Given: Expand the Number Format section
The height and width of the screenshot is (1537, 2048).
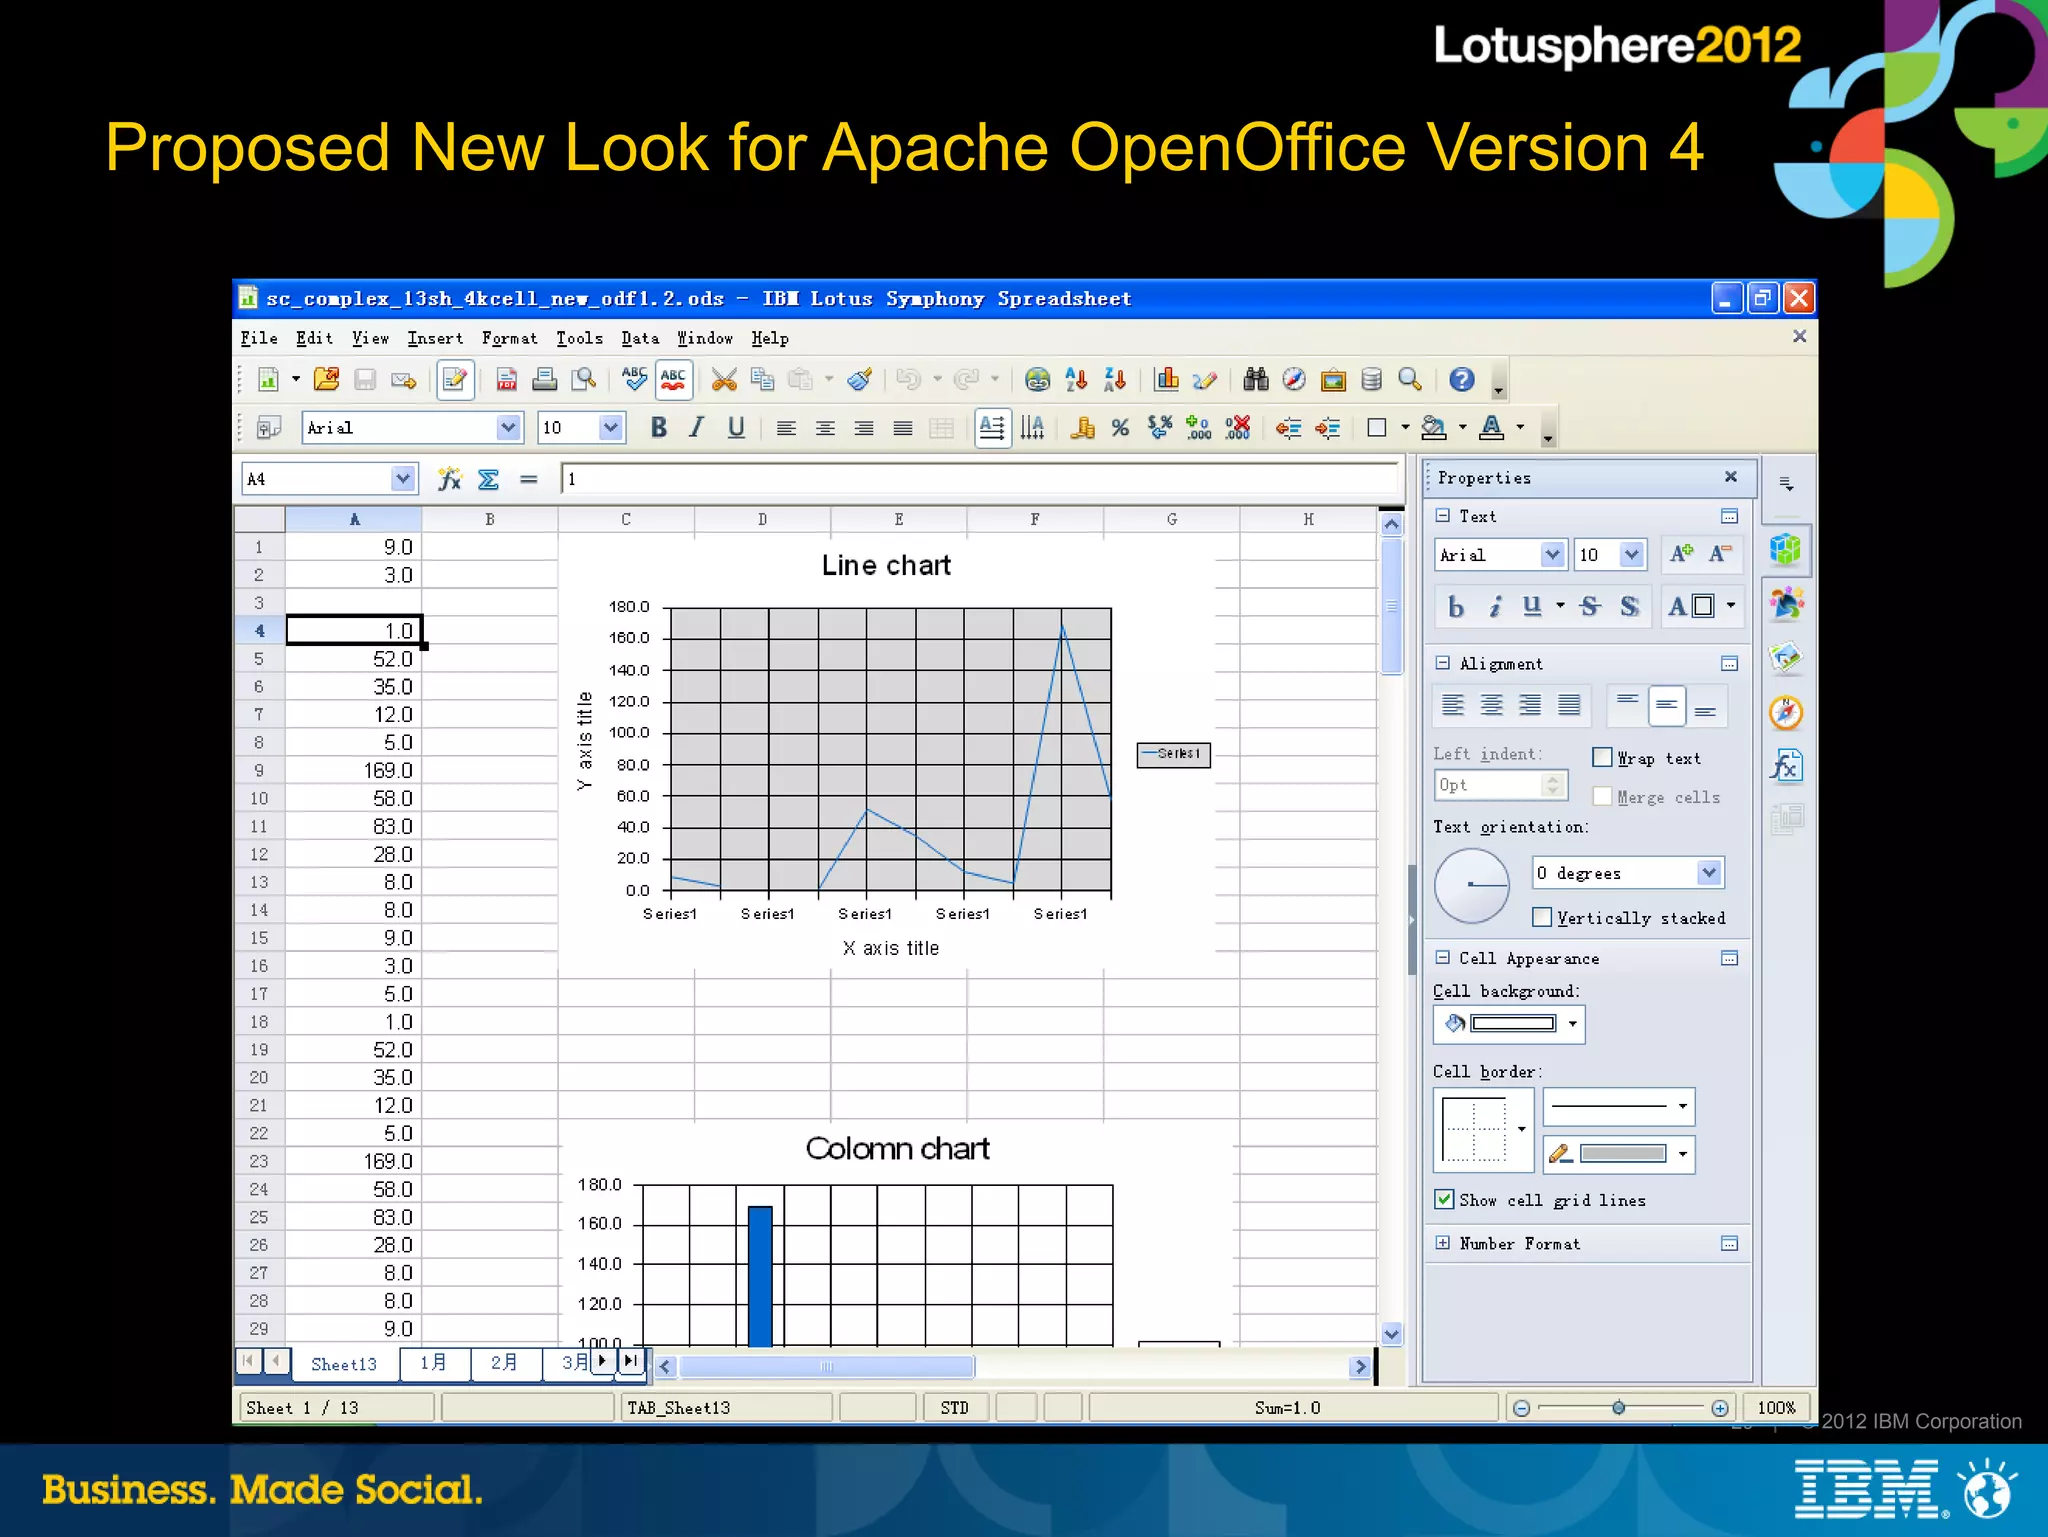Looking at the screenshot, I should (x=1442, y=1243).
